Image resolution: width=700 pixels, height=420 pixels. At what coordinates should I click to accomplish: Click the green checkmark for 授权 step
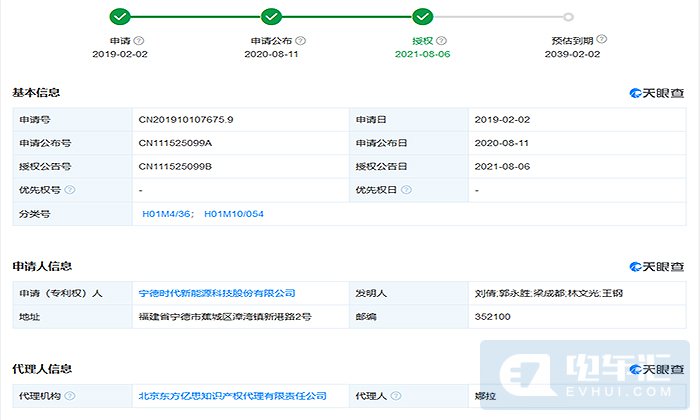pos(422,17)
